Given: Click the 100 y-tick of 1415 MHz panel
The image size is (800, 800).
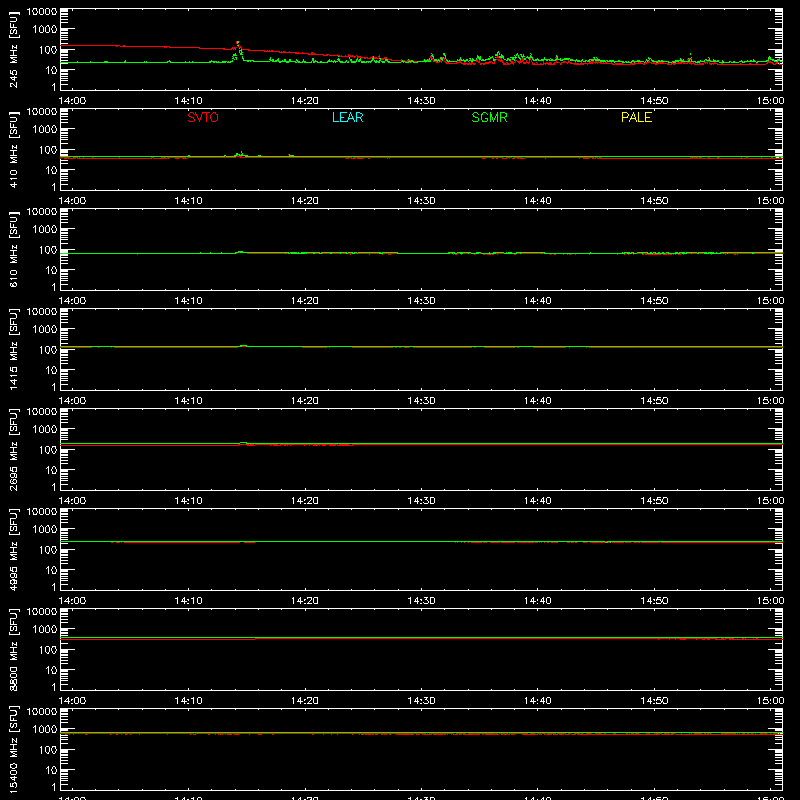Looking at the screenshot, I should 48,350.
